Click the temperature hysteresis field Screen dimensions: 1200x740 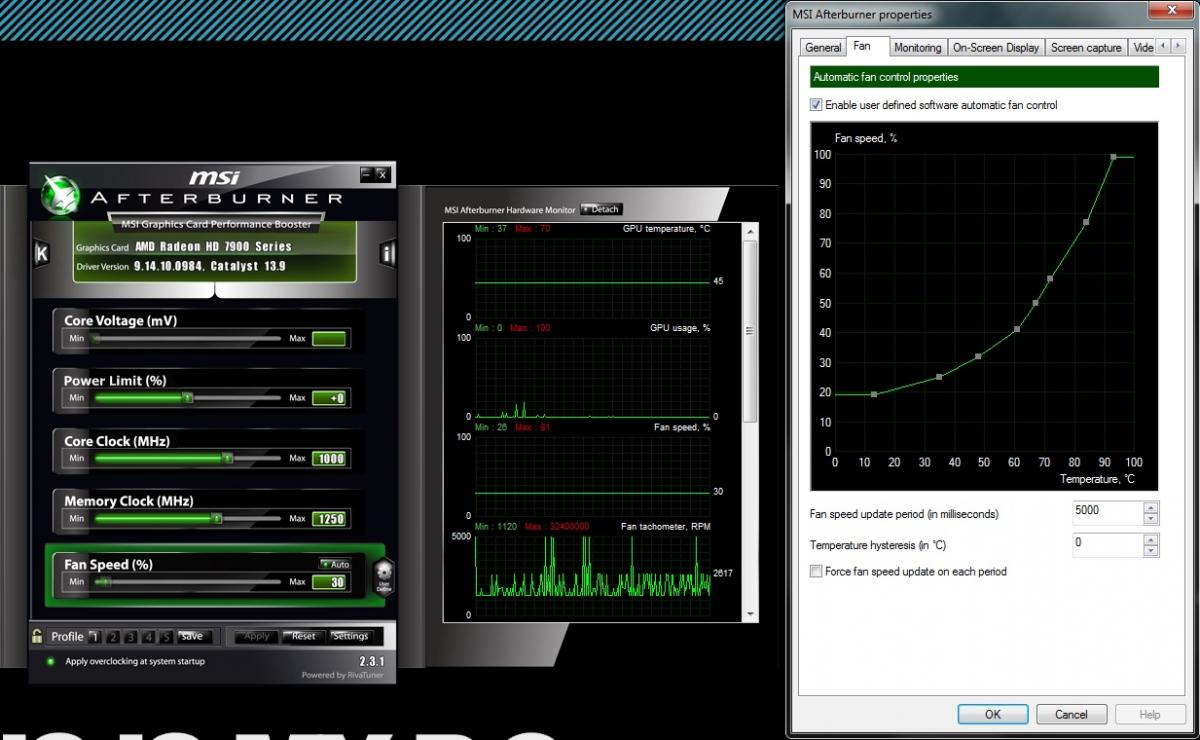[1107, 544]
